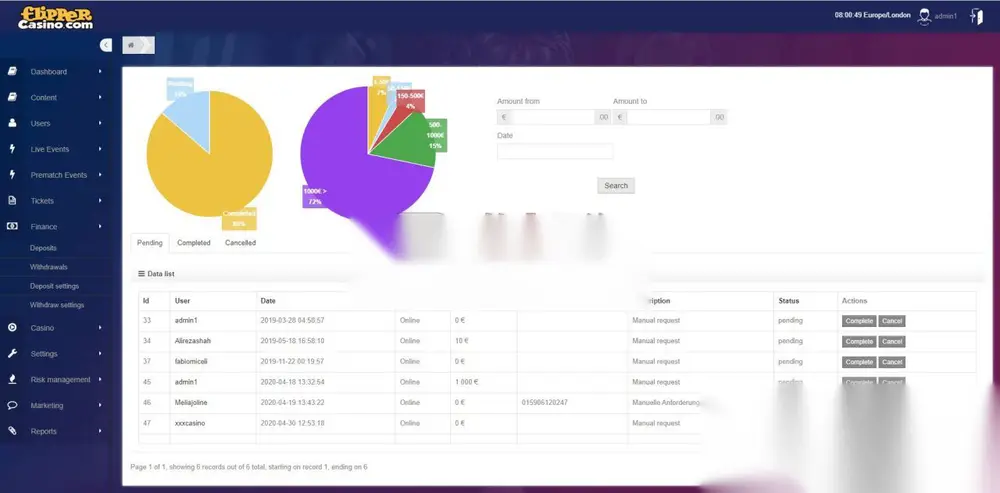The height and width of the screenshot is (493, 1000).
Task: Complete Alirezashah's pending request
Action: tap(859, 341)
